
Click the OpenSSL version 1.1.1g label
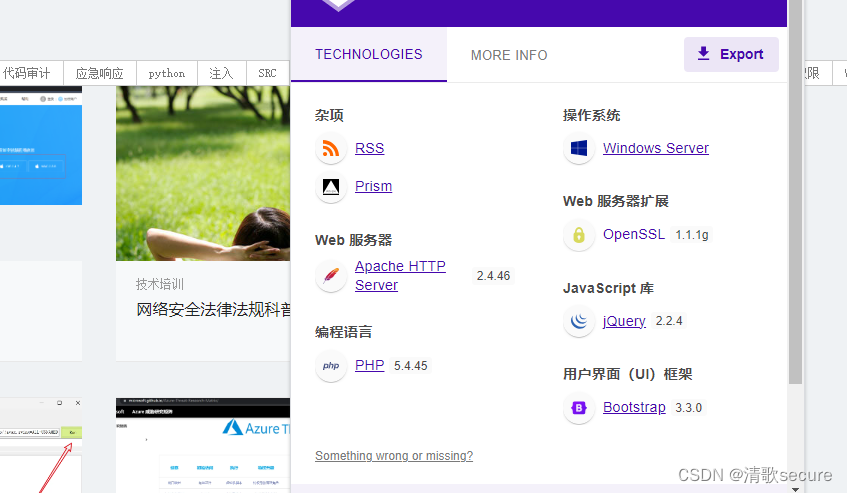[x=691, y=235]
